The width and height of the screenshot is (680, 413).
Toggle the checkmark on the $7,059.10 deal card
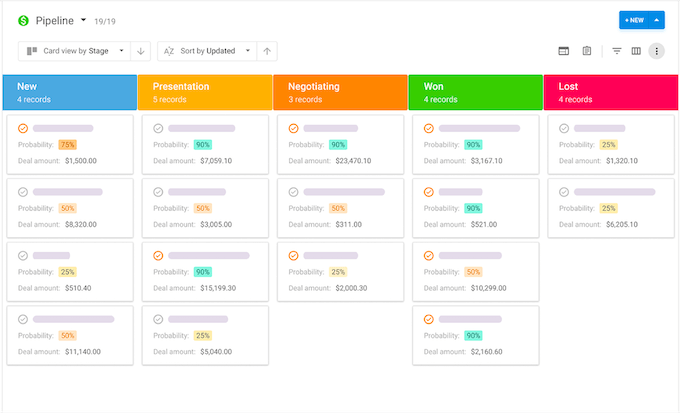[158, 129]
